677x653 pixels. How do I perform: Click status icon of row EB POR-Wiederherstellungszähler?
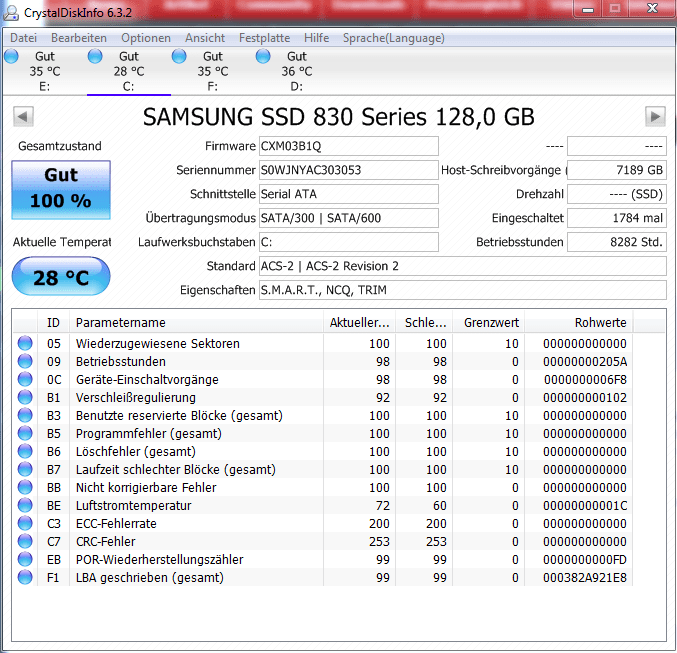(25, 559)
